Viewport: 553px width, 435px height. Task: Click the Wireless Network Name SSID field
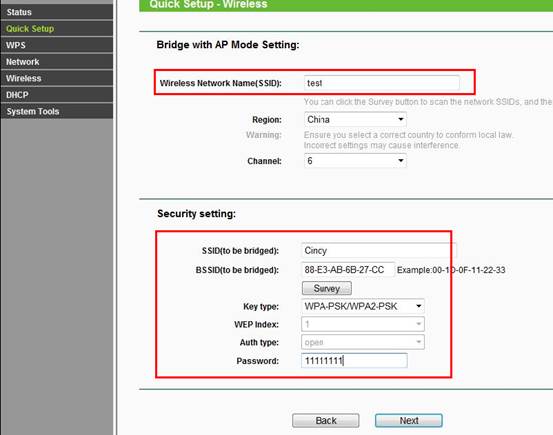382,83
